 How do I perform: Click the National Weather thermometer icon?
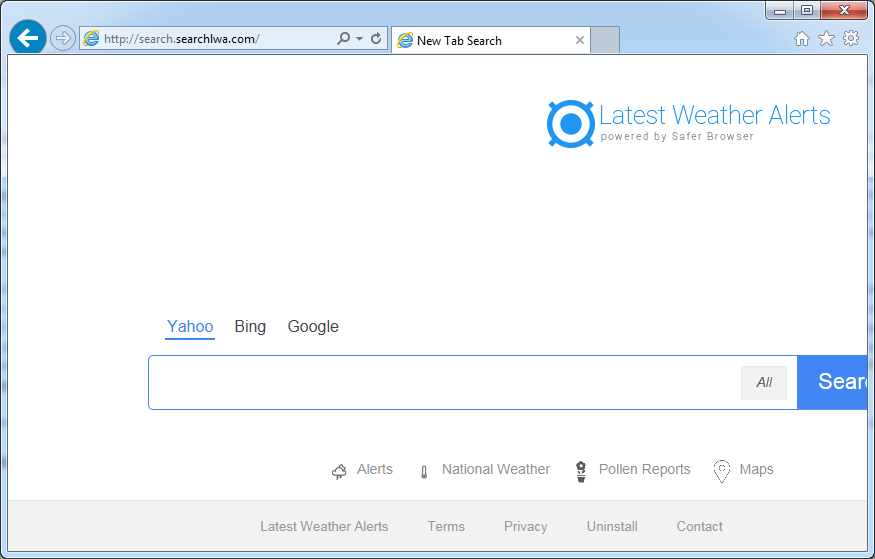coord(424,473)
